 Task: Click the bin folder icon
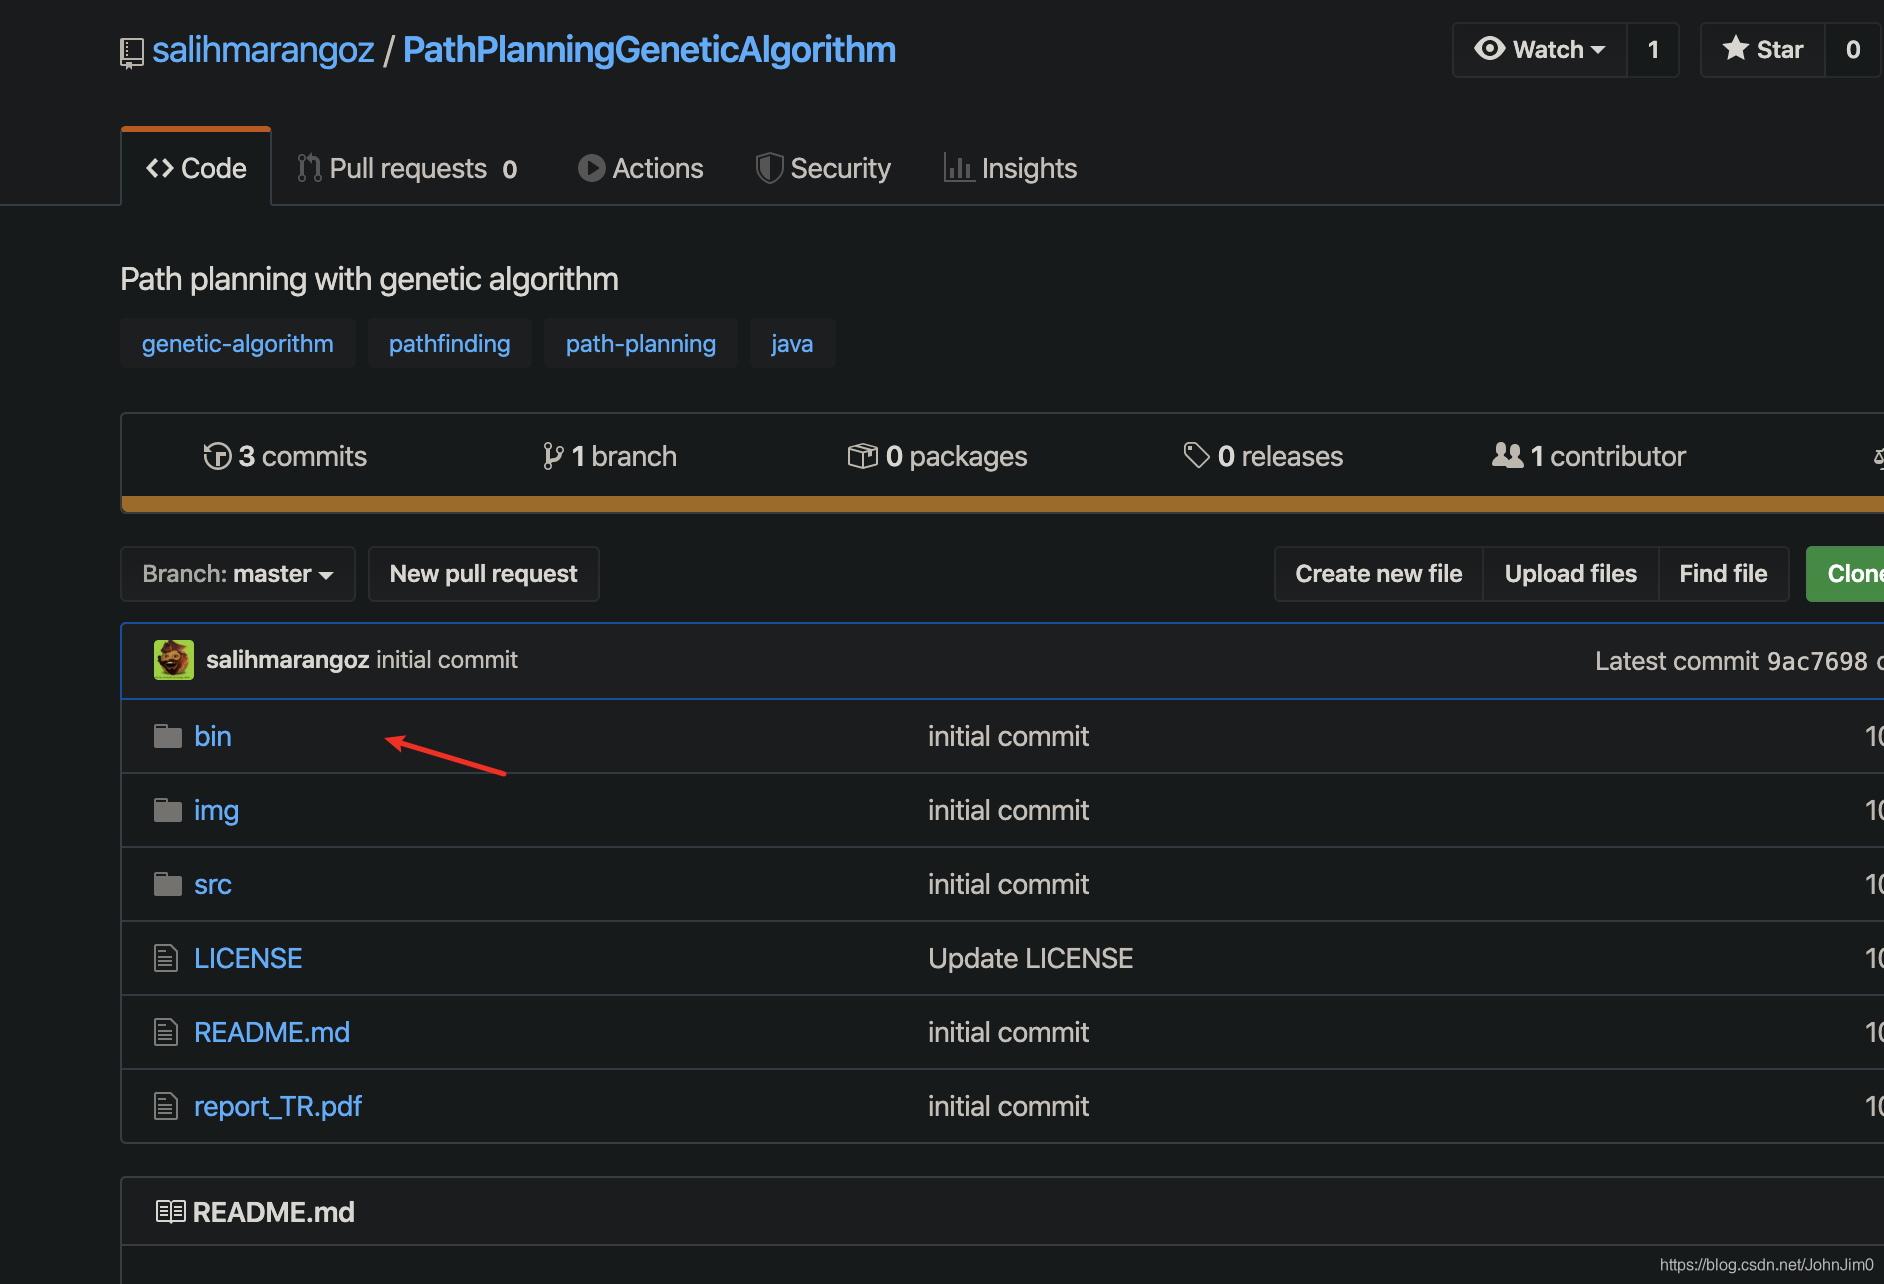[x=167, y=736]
